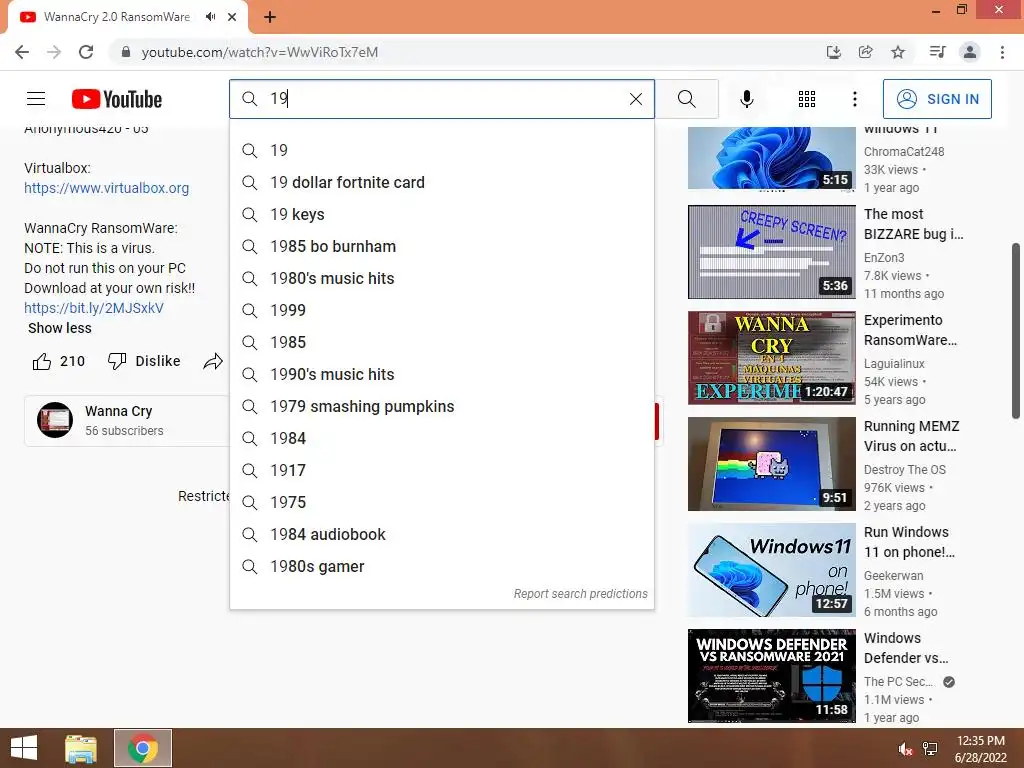1024x768 pixels.
Task: Open the virtualbox.org link
Action: click(106, 188)
